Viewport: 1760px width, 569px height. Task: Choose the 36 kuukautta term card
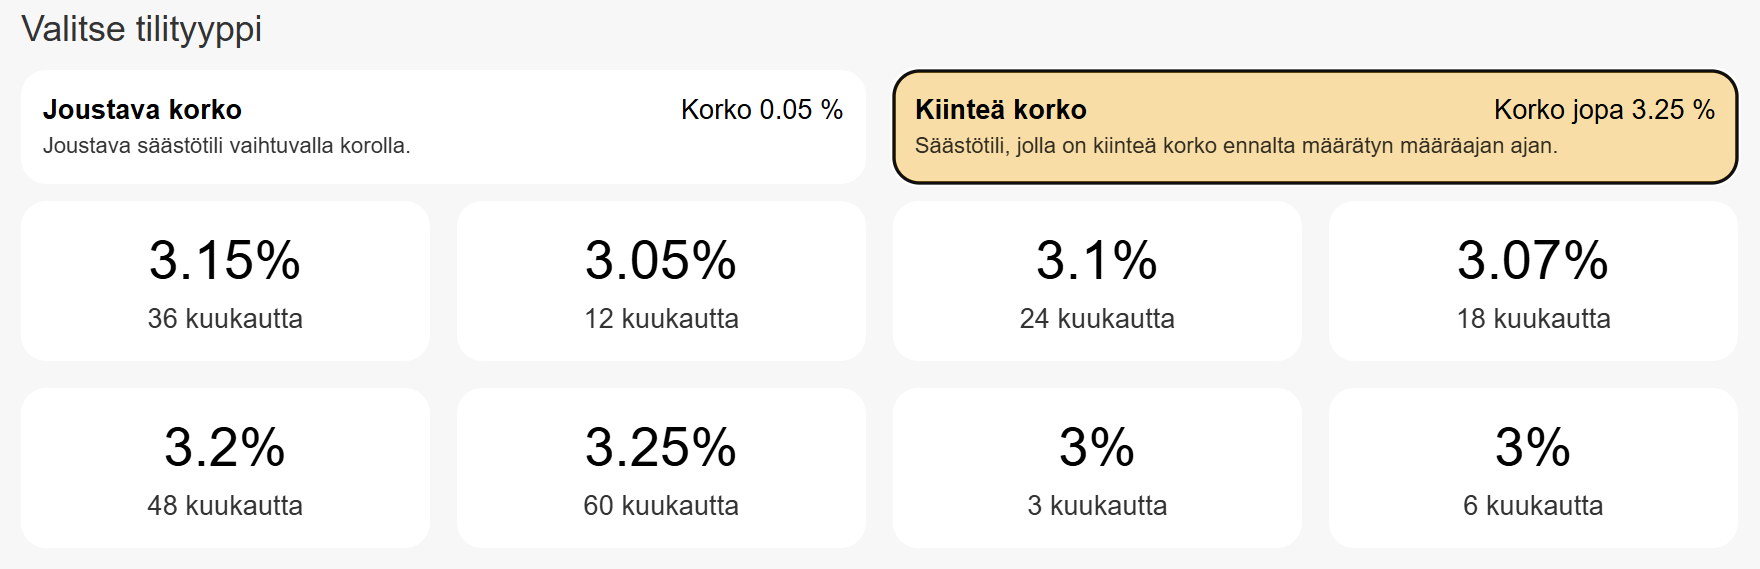(225, 281)
